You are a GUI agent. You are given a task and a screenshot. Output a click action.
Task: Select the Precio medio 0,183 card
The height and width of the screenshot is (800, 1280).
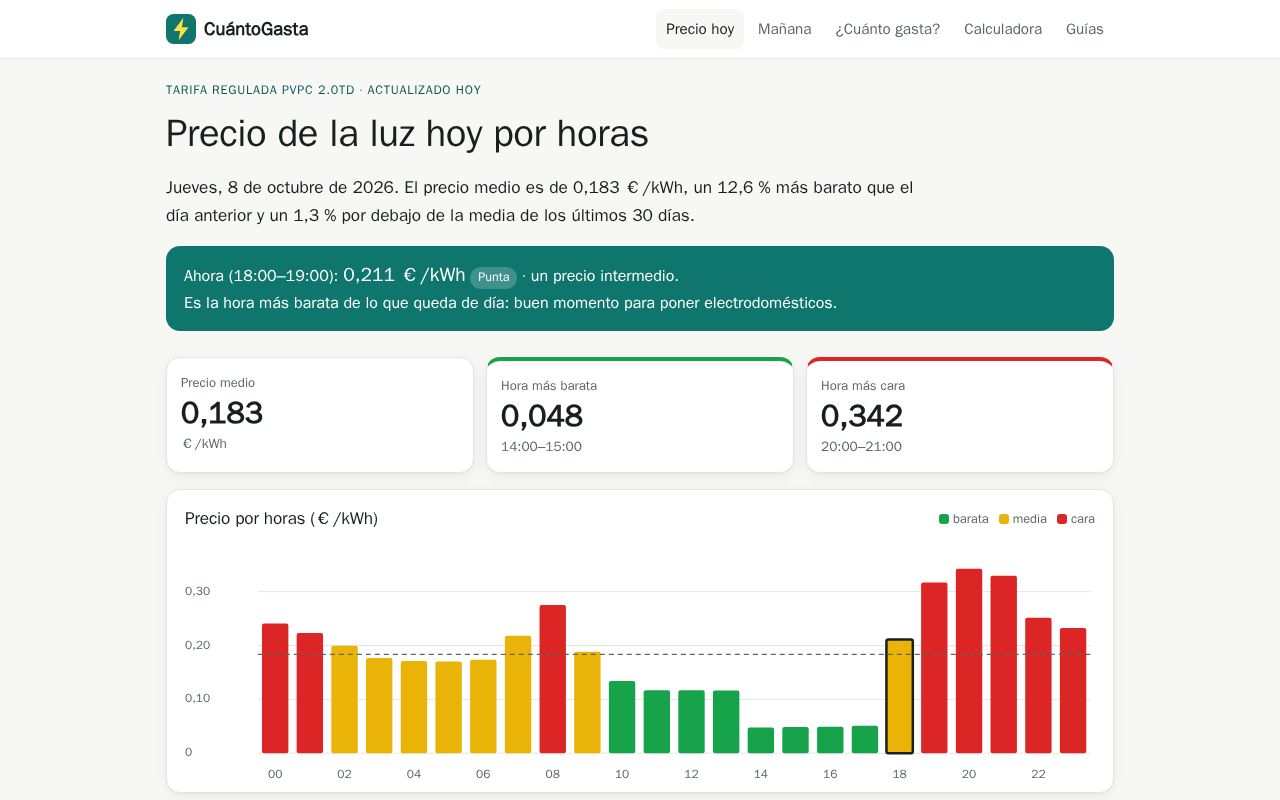(x=320, y=415)
